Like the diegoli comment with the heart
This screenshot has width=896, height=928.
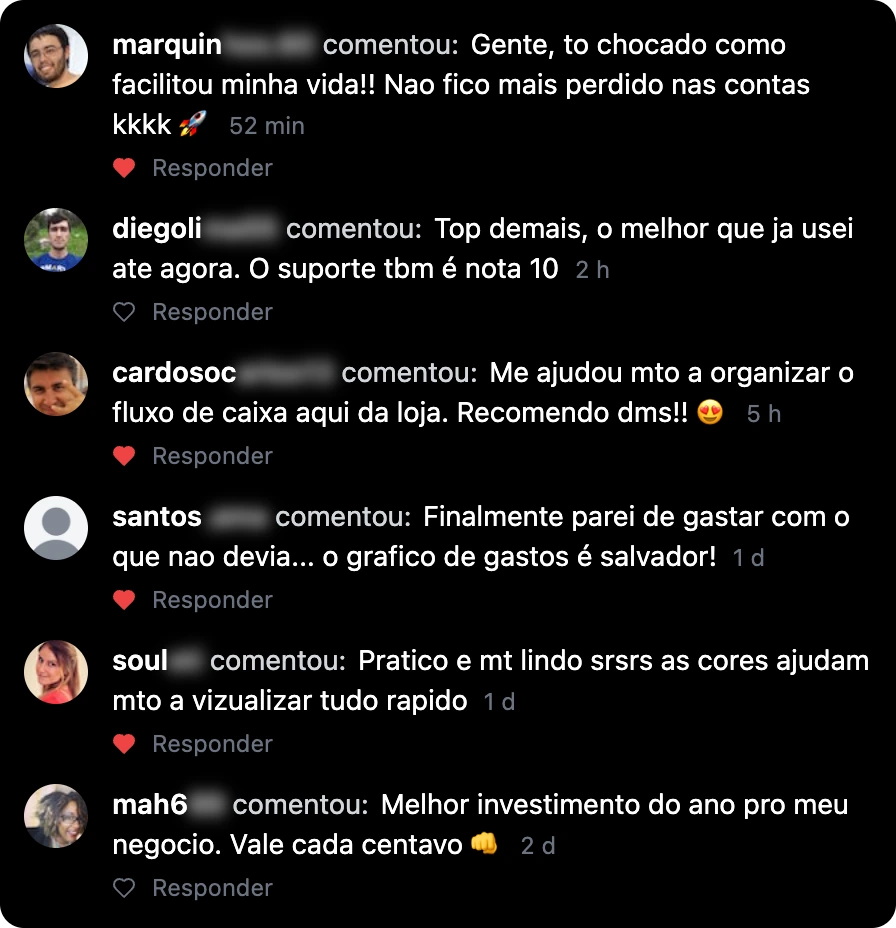click(124, 312)
